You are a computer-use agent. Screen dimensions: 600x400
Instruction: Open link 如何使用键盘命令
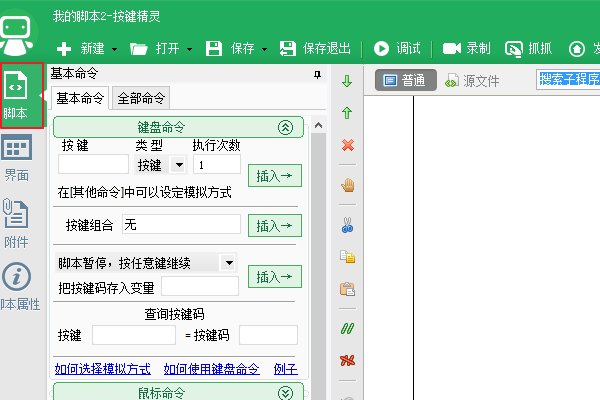pyautogui.click(x=212, y=369)
